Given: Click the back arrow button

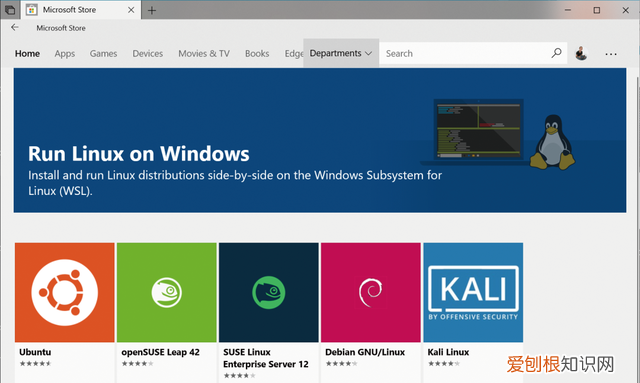Looking at the screenshot, I should [15, 27].
